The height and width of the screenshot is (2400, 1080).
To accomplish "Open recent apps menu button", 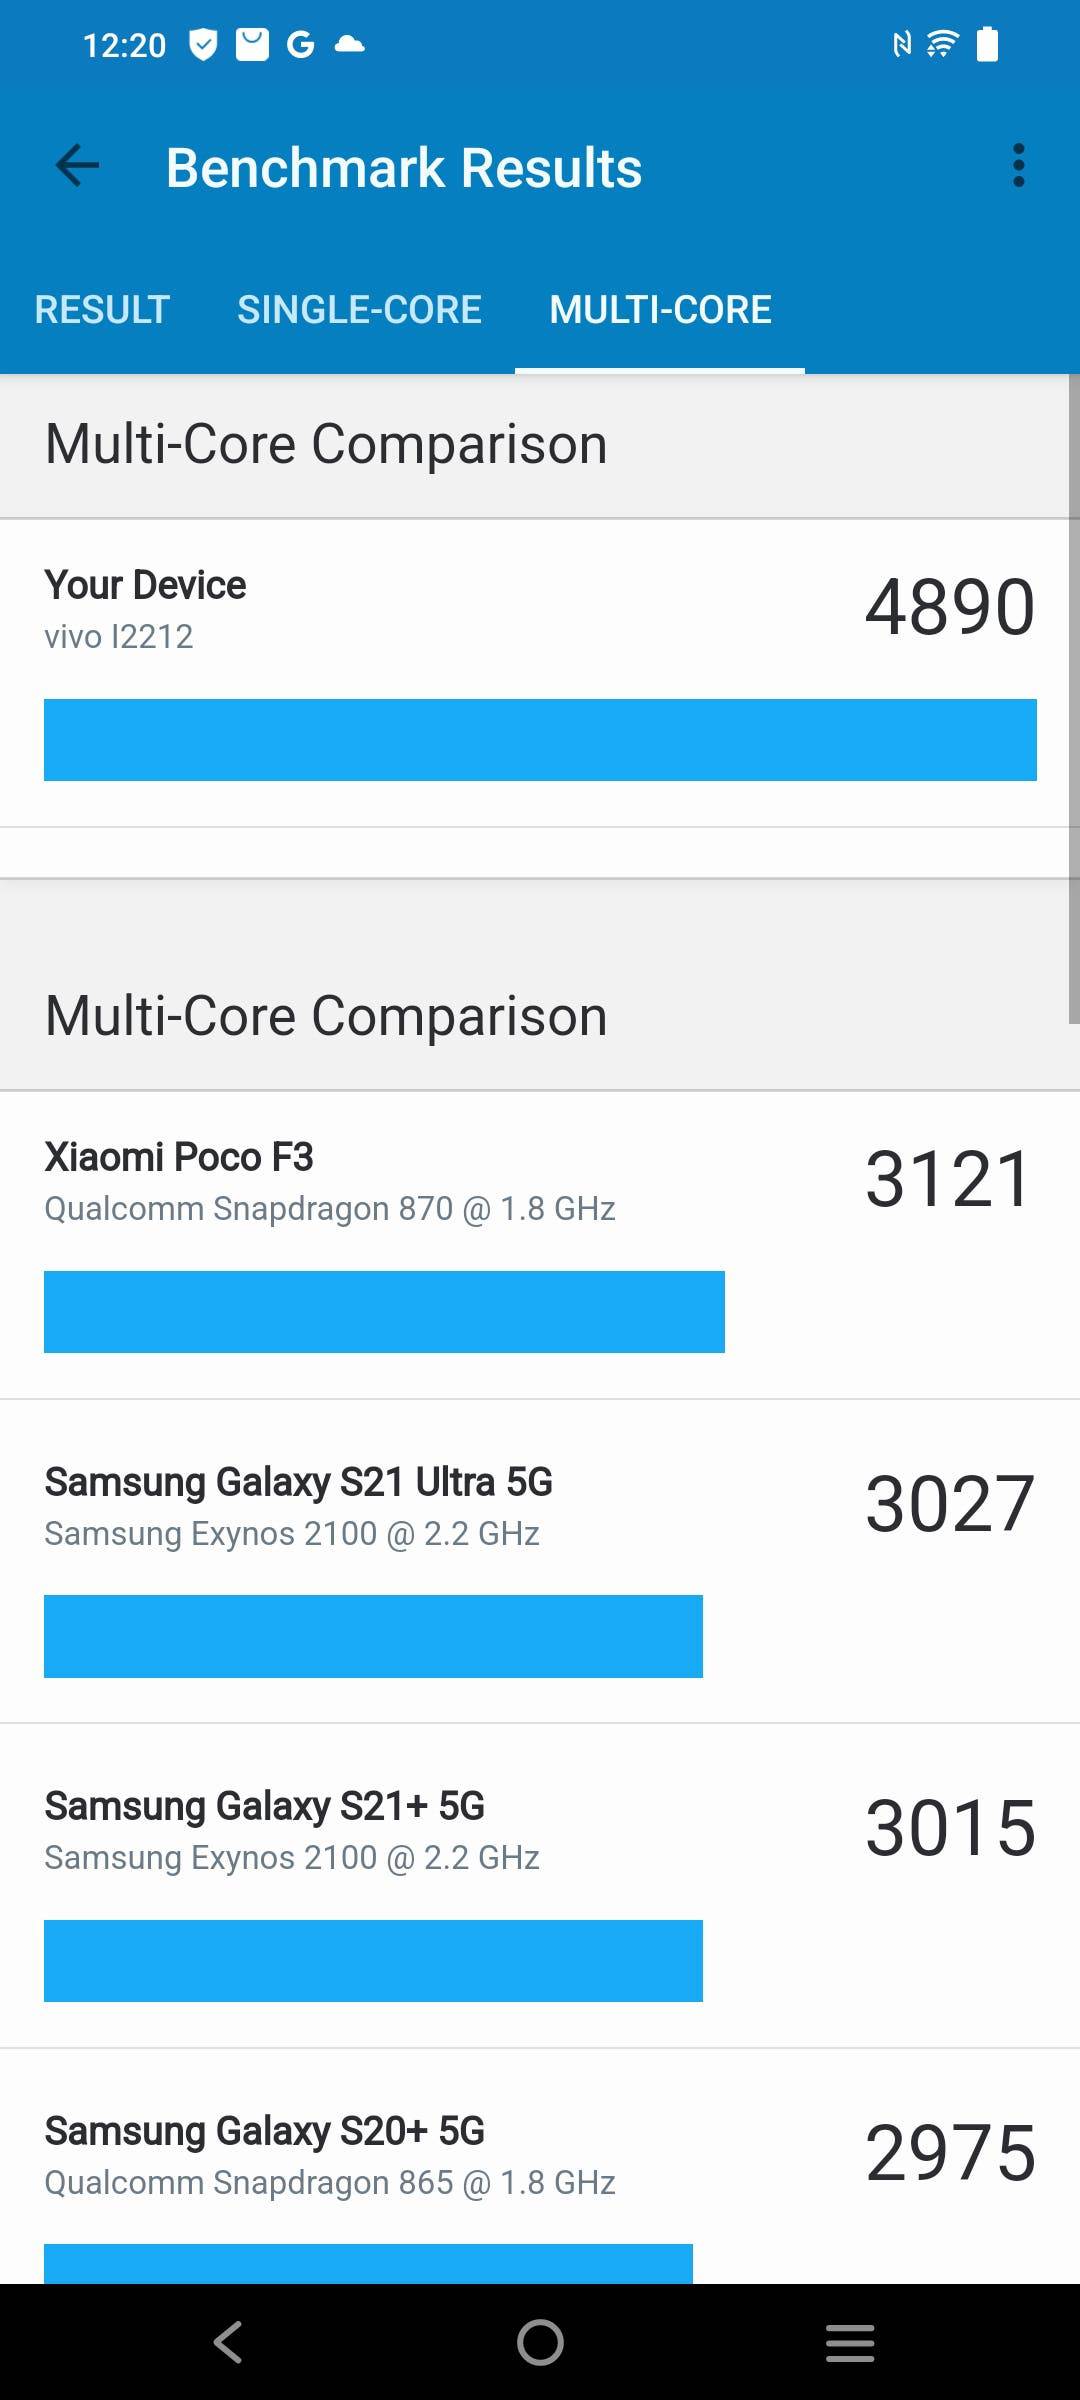I will [x=850, y=2342].
